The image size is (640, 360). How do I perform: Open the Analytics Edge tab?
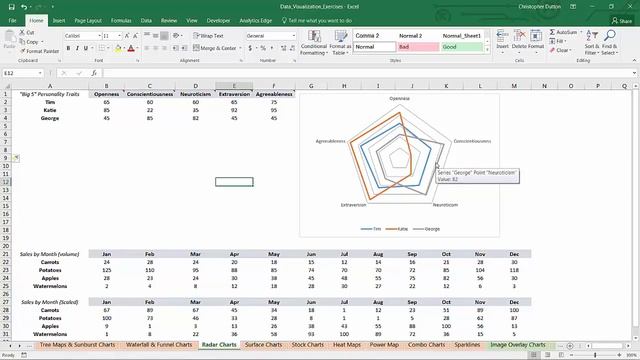(256, 20)
